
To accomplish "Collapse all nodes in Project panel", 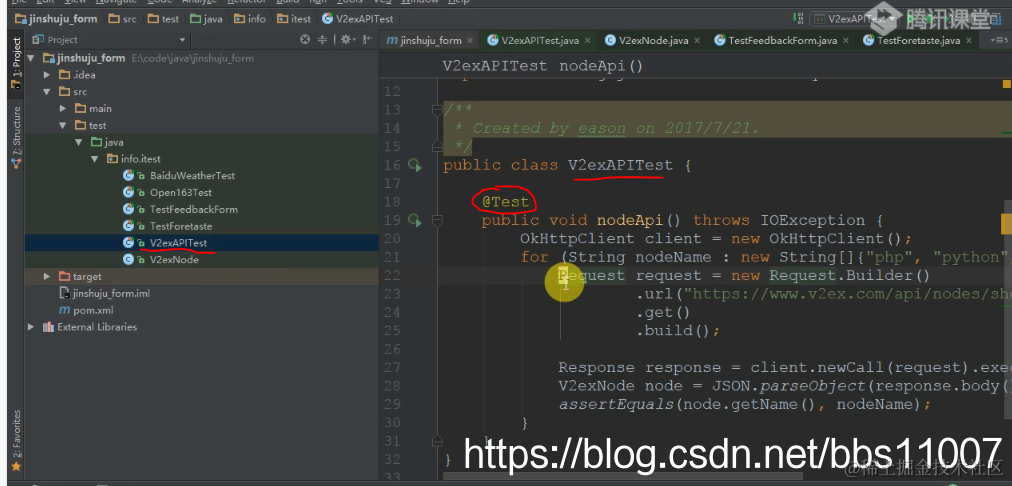I will (323, 40).
